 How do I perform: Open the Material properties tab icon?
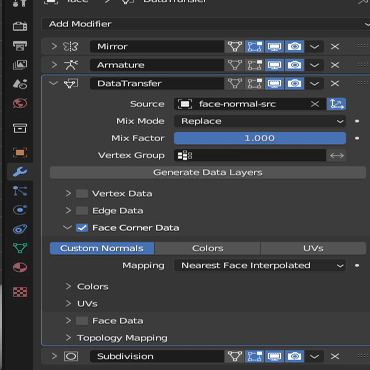[20, 267]
